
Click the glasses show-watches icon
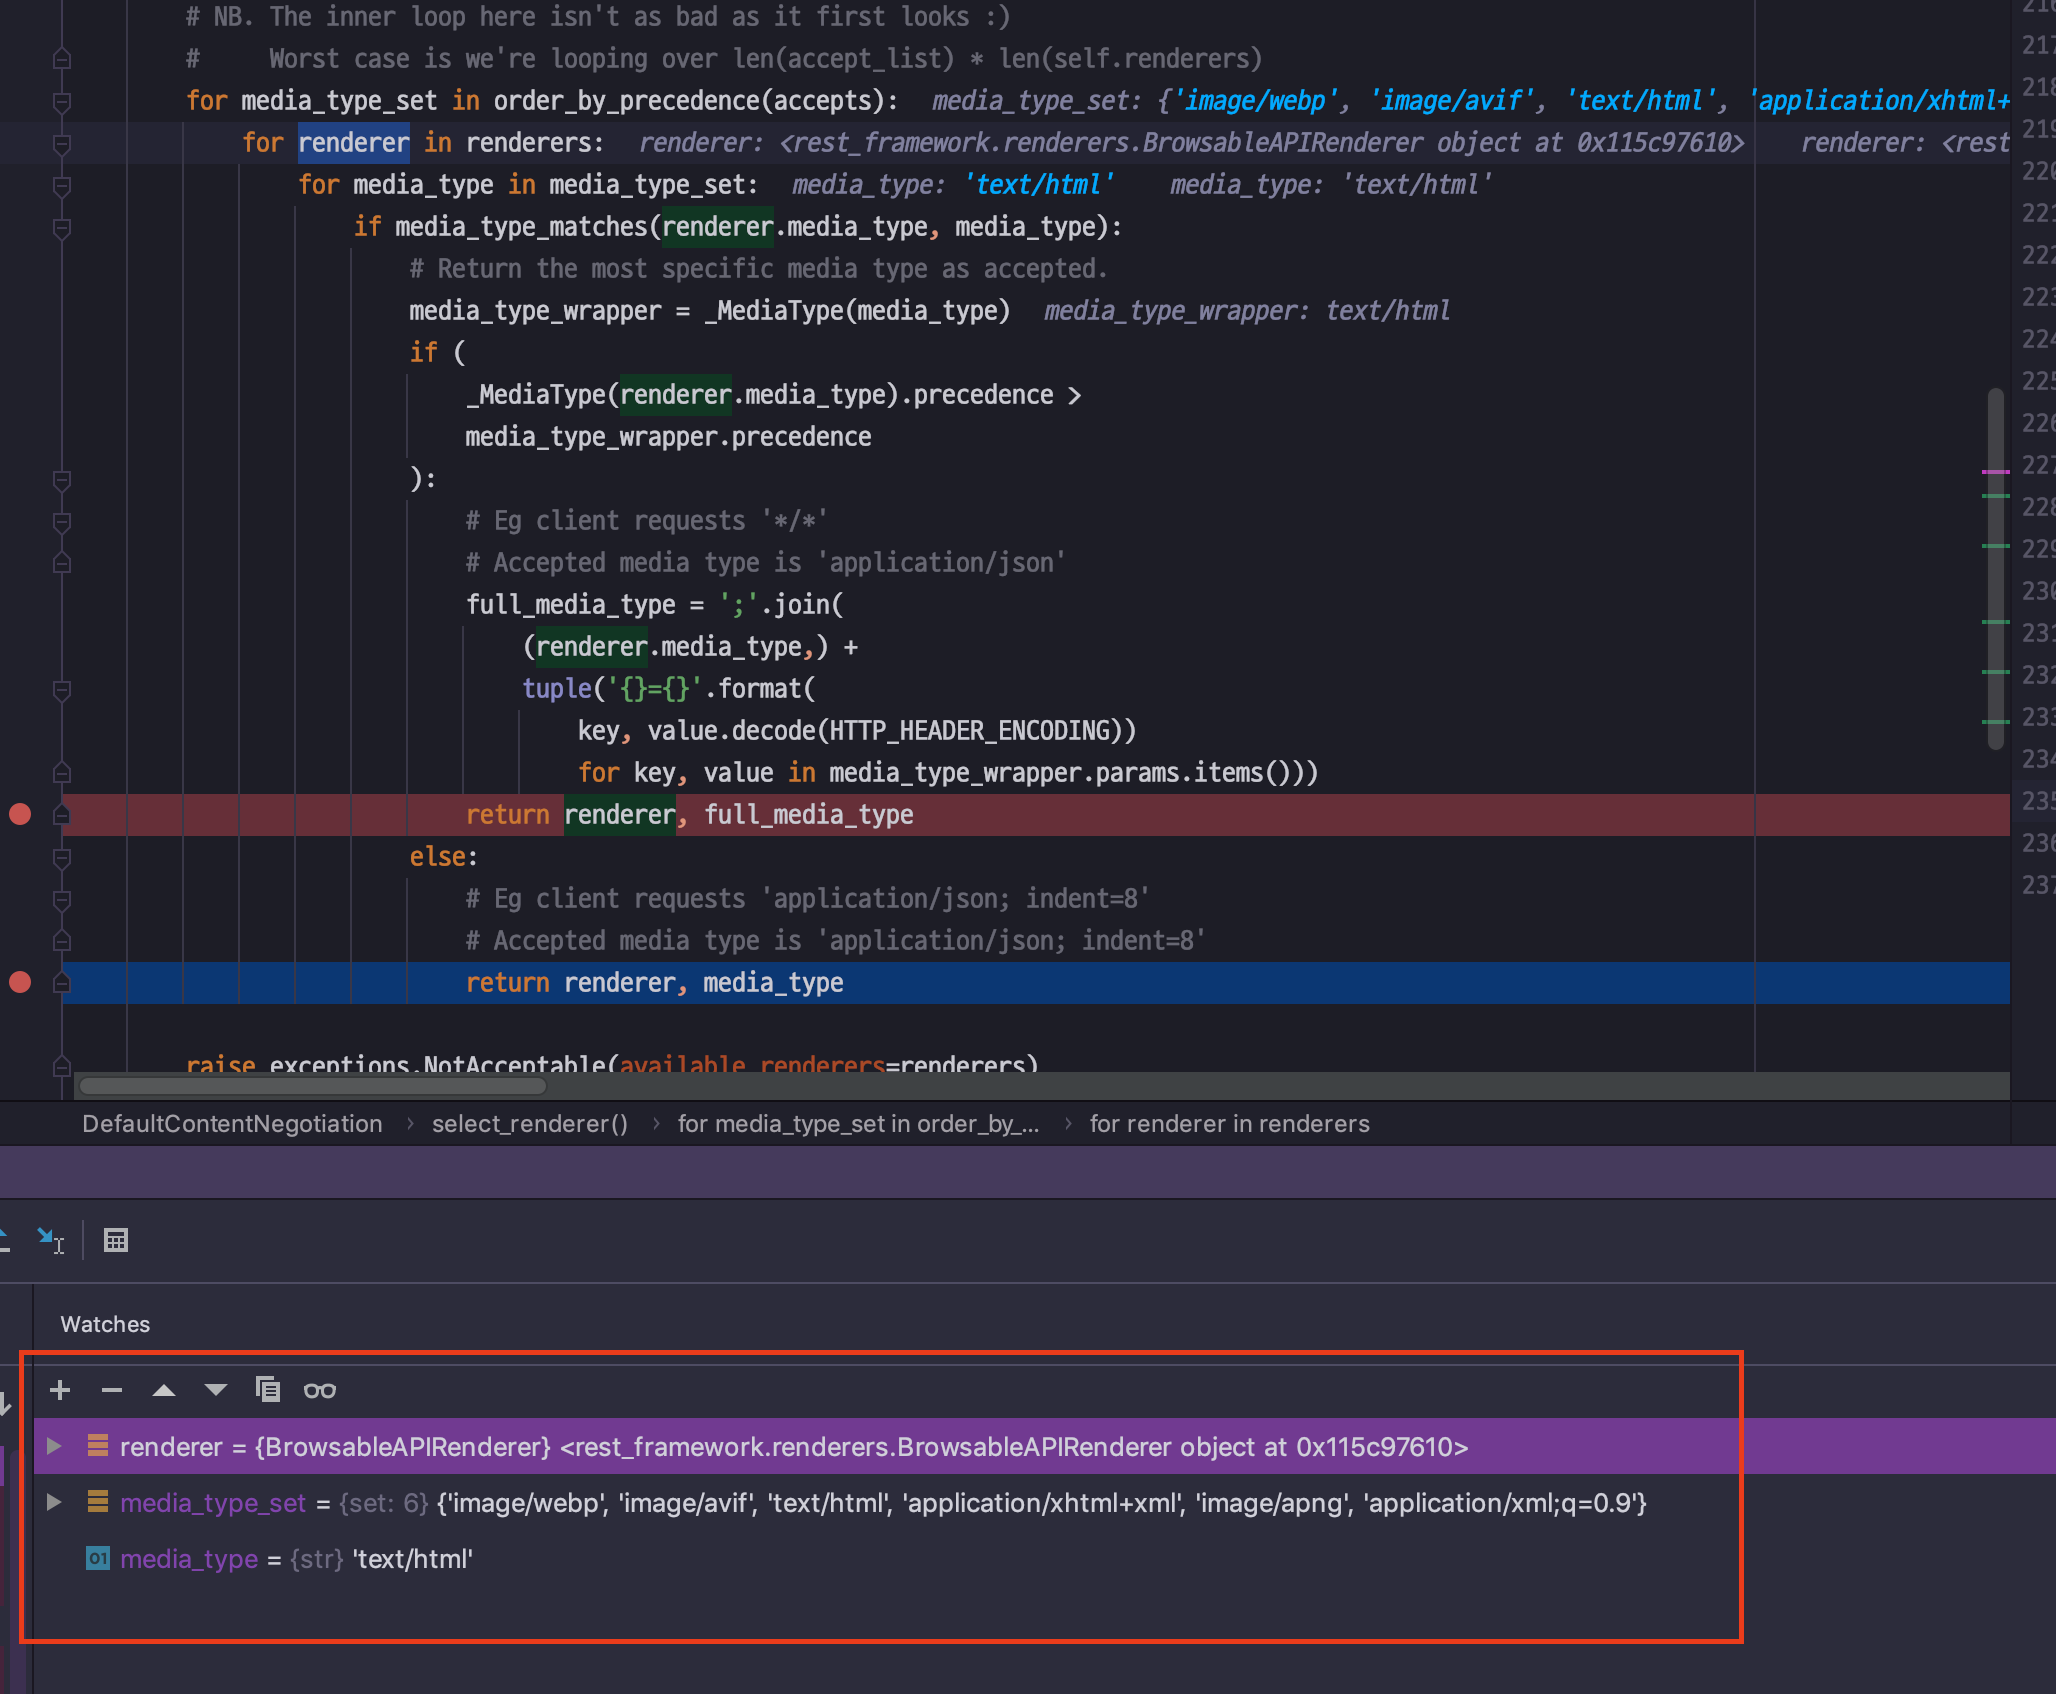(x=320, y=1390)
